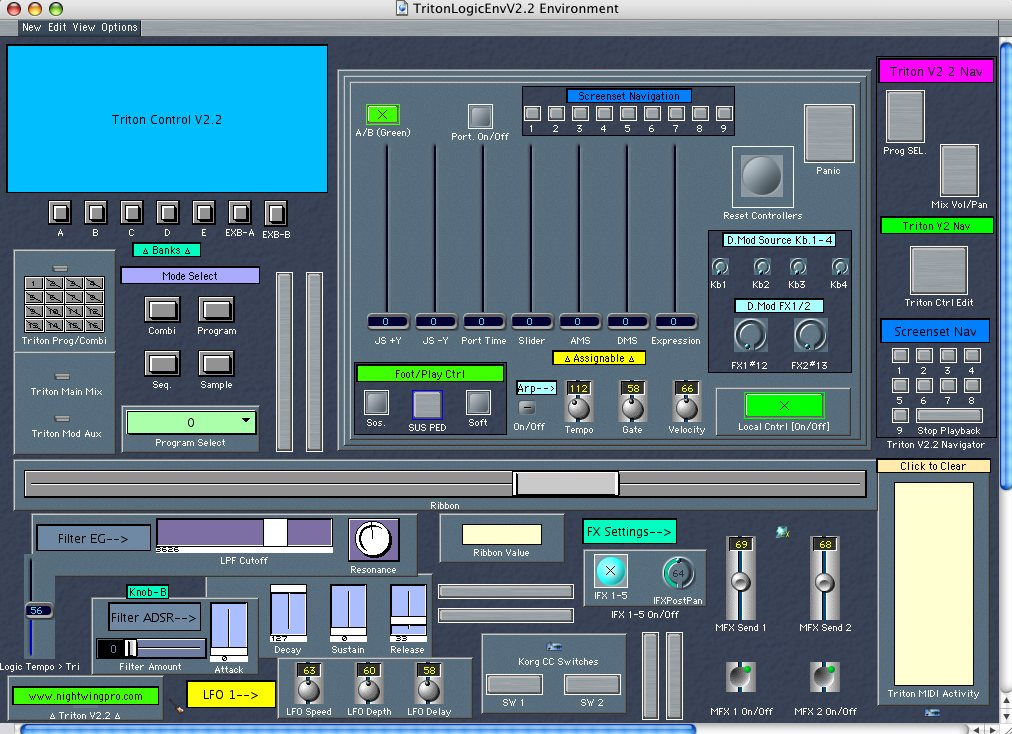The width and height of the screenshot is (1012, 734).
Task: Toggle the Sos. foot control switch
Action: click(376, 403)
